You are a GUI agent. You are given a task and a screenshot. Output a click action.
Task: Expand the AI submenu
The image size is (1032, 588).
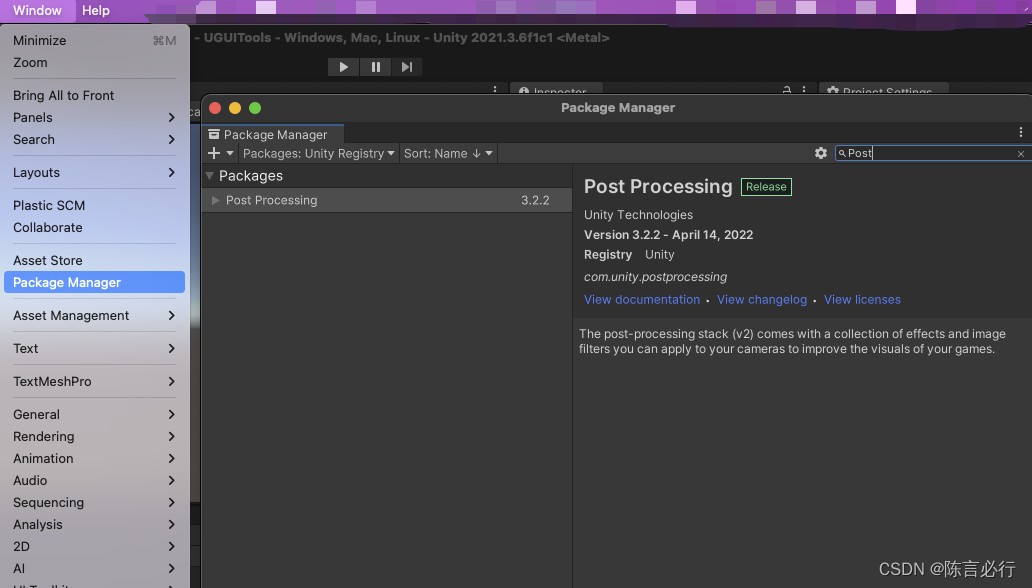(x=95, y=568)
